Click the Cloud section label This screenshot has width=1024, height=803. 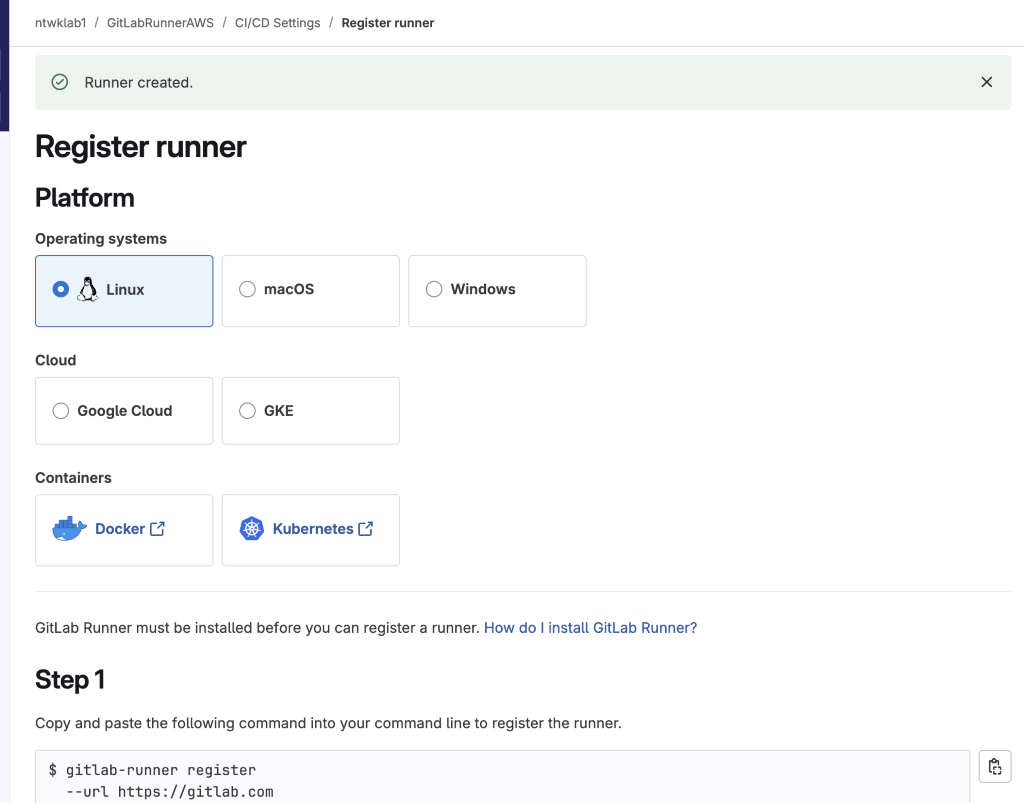point(56,360)
